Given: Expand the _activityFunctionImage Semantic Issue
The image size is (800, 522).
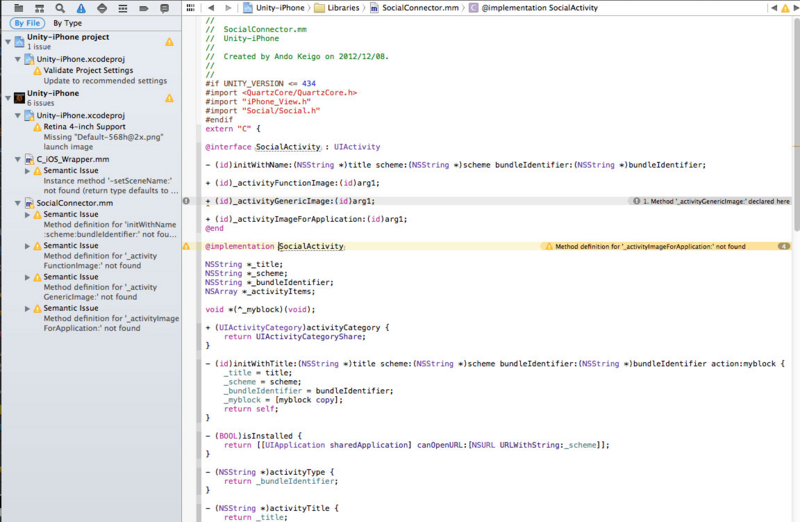Looking at the screenshot, I should point(28,246).
